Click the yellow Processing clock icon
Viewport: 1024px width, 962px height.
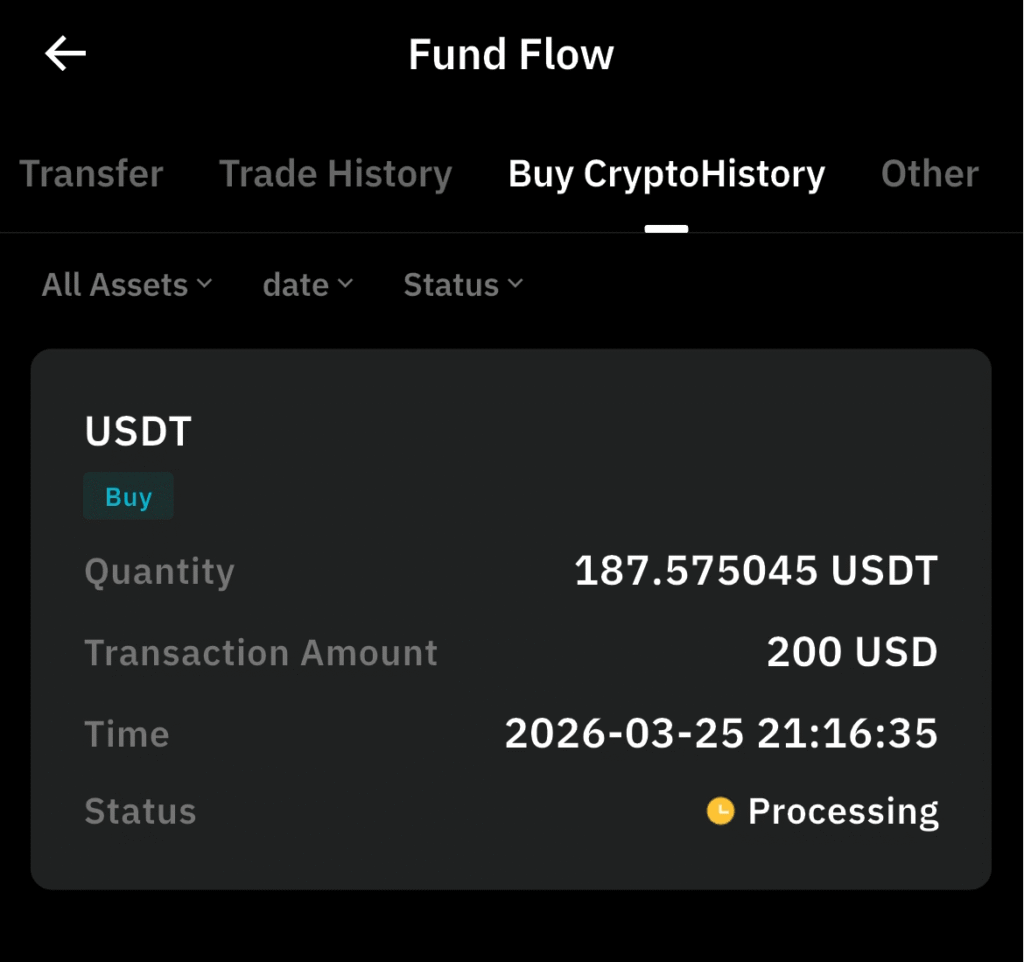720,811
